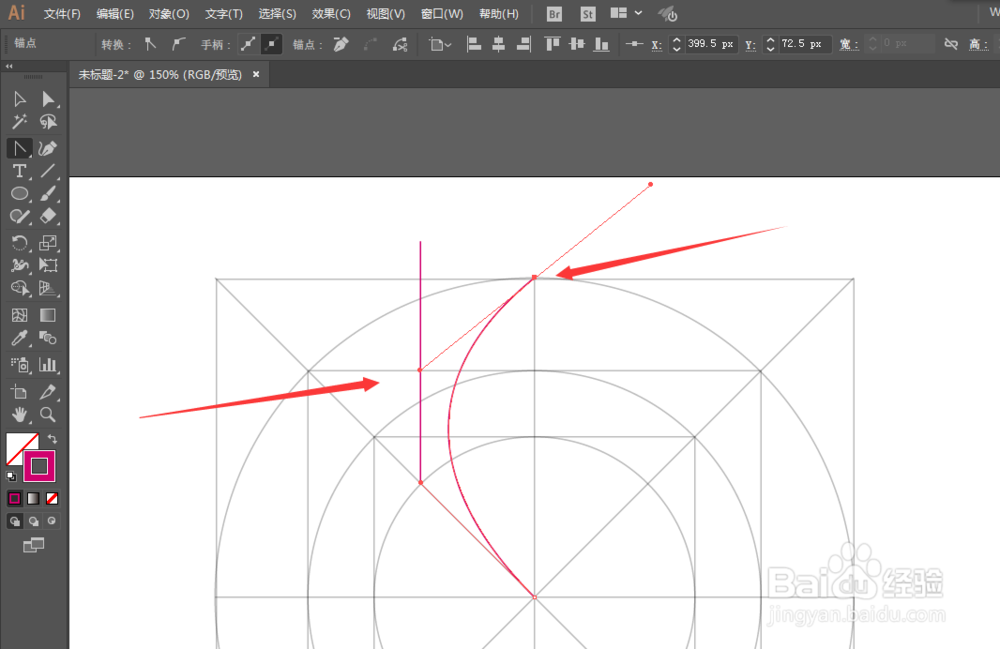Open Adobe Bridge via Br button

[554, 14]
